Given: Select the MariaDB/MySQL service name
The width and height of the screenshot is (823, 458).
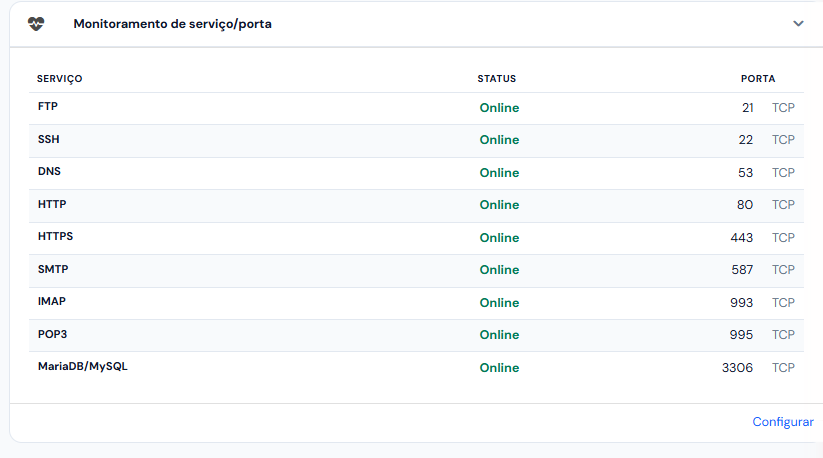Looking at the screenshot, I should pos(82,367).
